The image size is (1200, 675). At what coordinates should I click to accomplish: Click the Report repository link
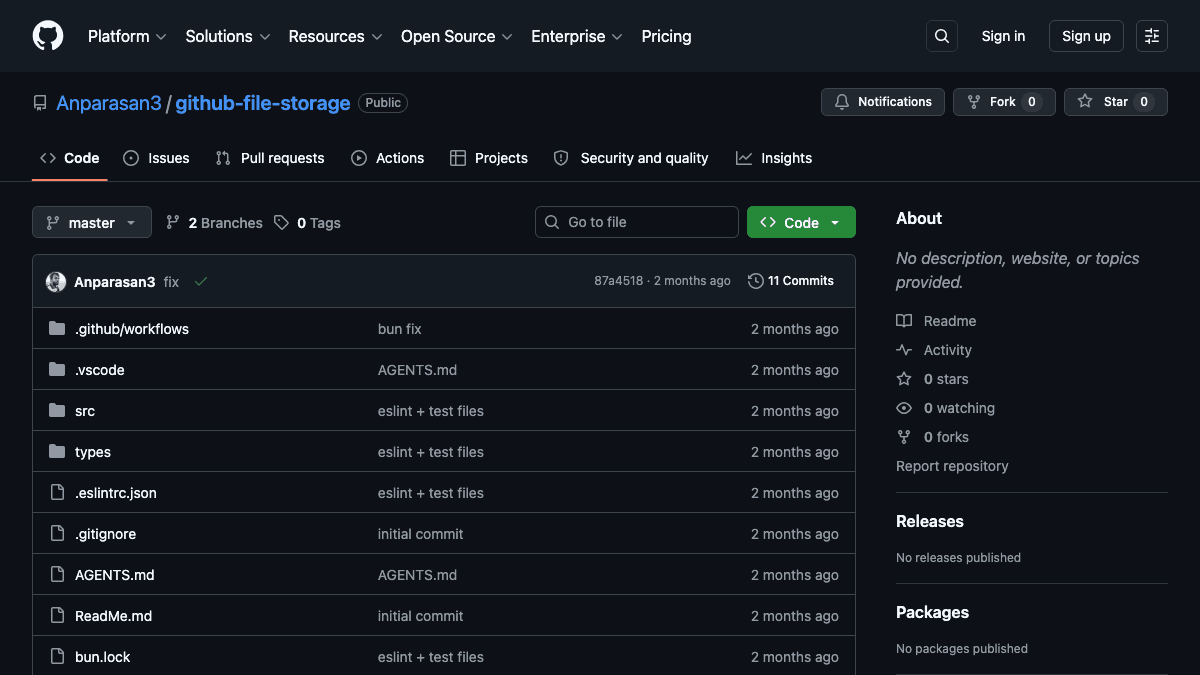[952, 466]
